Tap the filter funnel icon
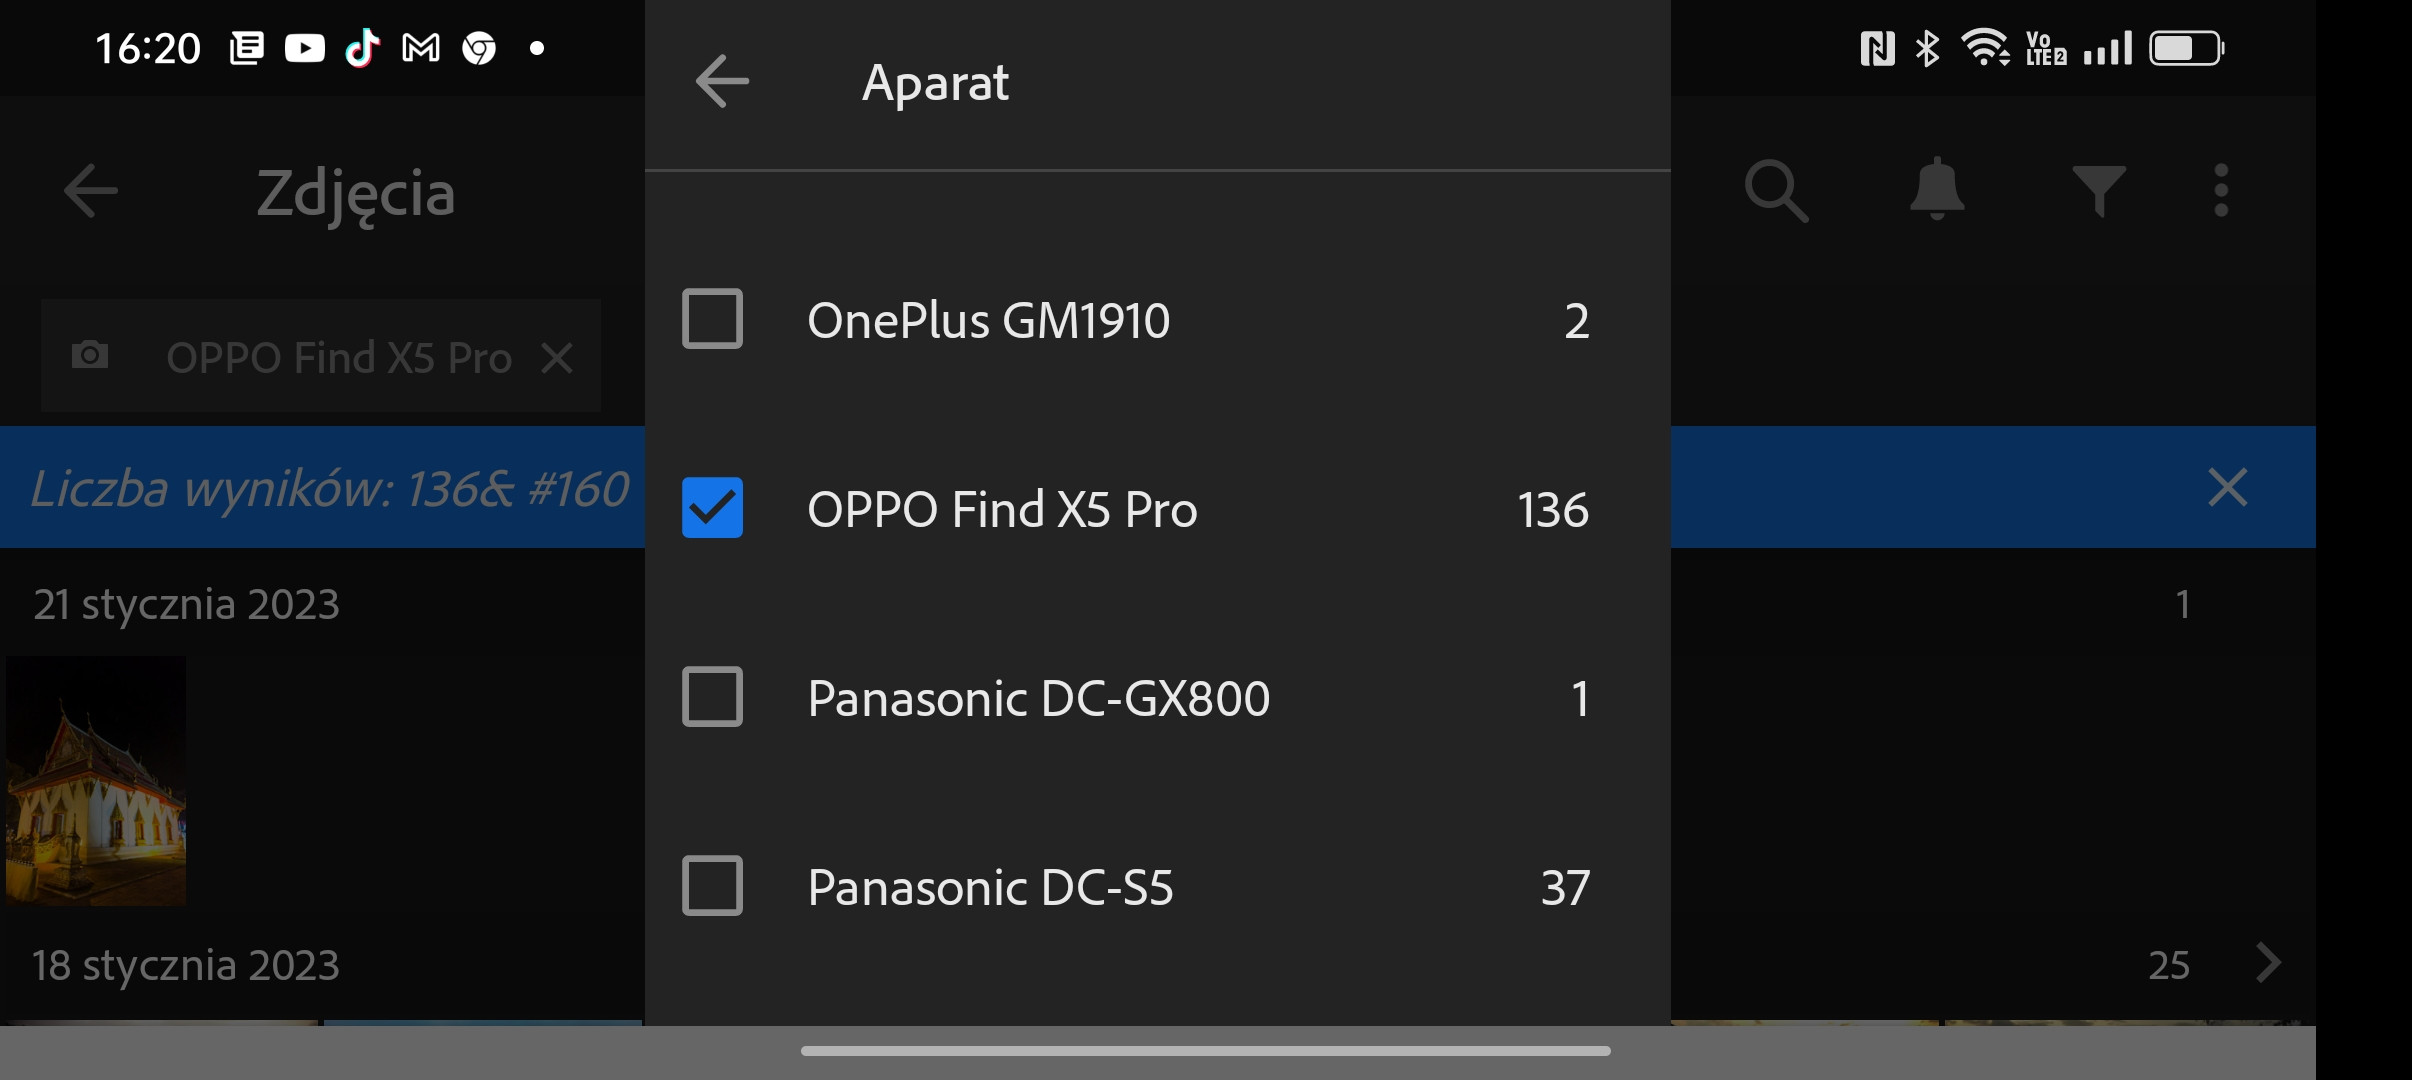2412x1080 pixels. pos(2098,191)
